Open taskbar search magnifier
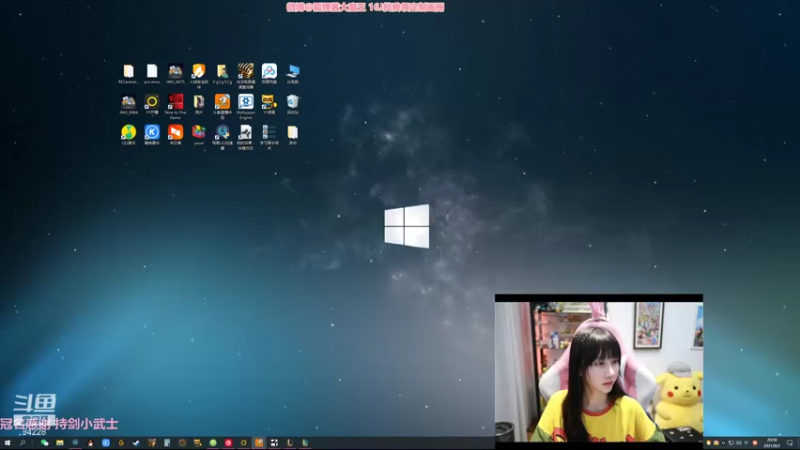Image resolution: width=800 pixels, height=450 pixels. (22, 443)
